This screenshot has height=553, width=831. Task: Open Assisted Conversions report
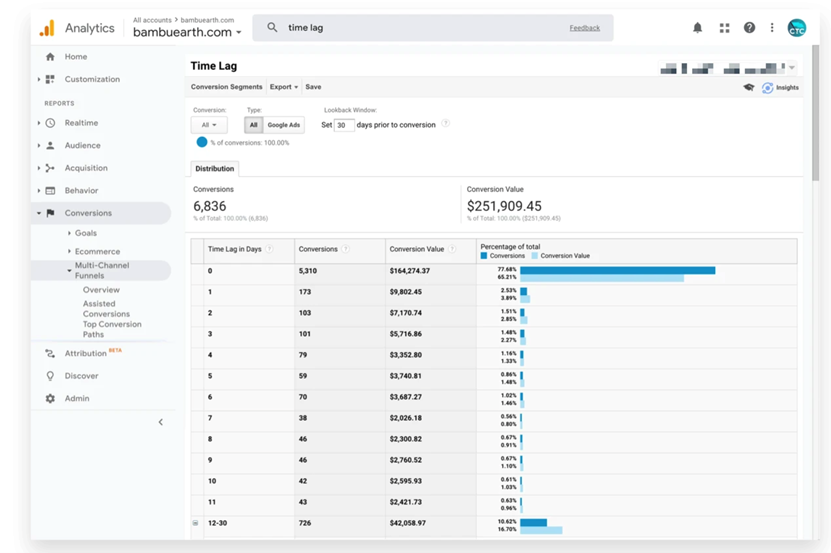click(x=106, y=309)
